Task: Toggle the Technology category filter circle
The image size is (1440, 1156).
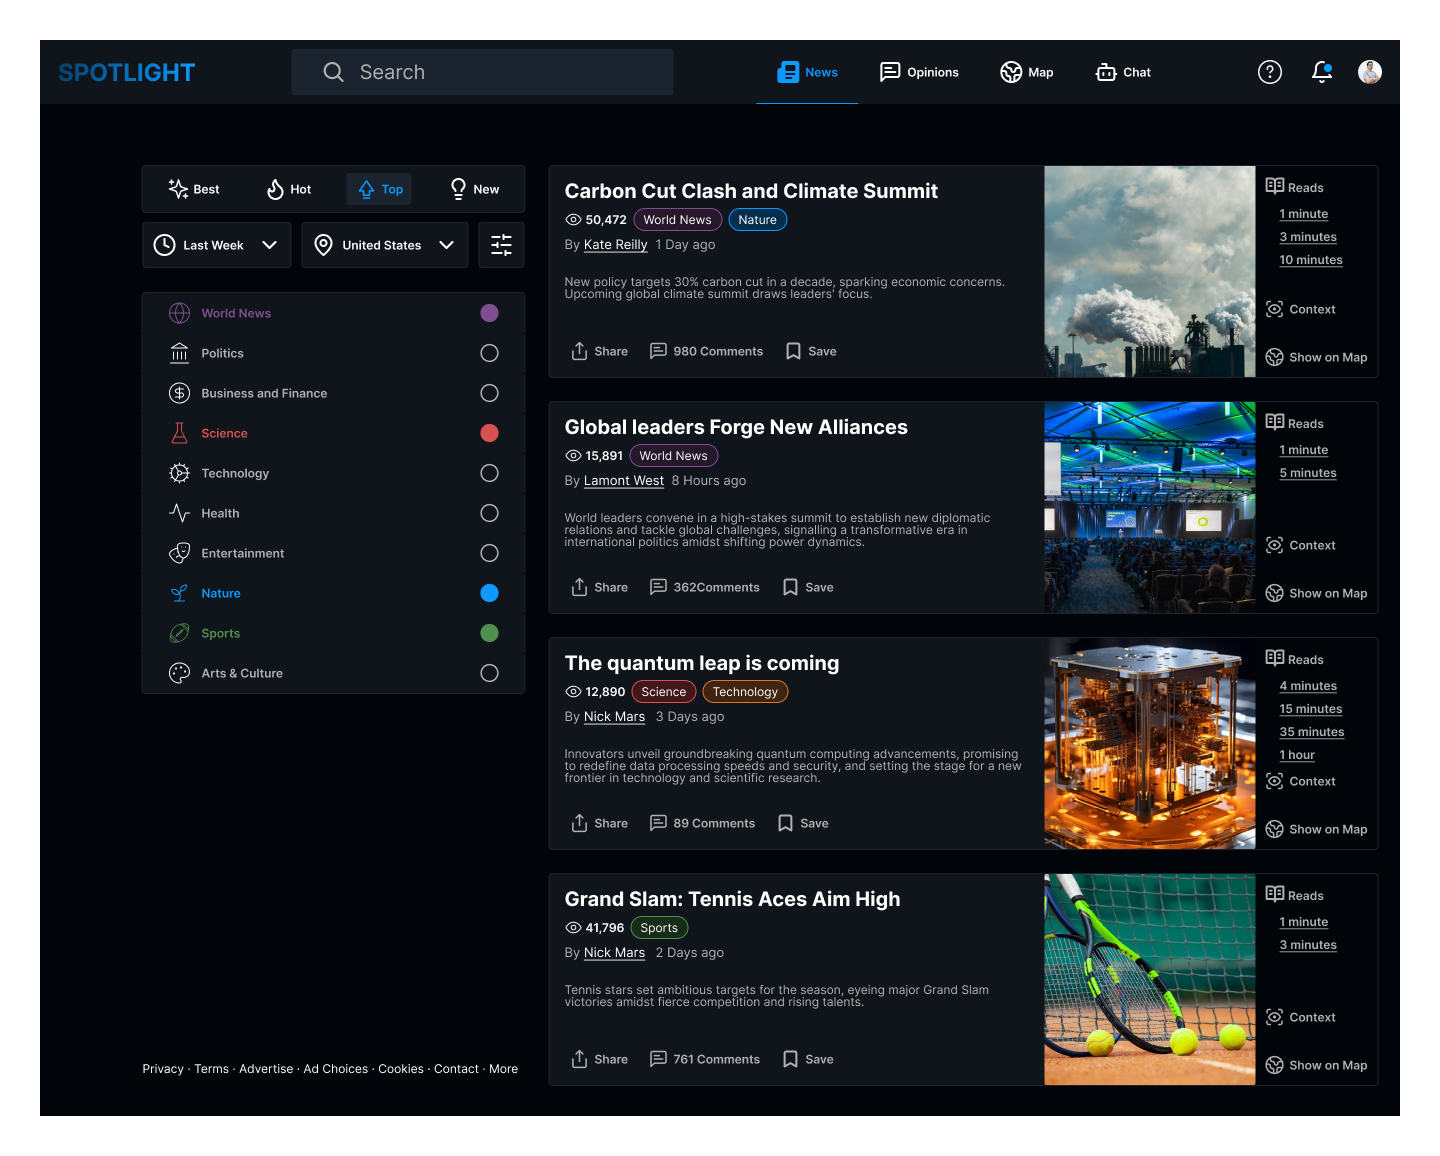Action: click(x=489, y=473)
